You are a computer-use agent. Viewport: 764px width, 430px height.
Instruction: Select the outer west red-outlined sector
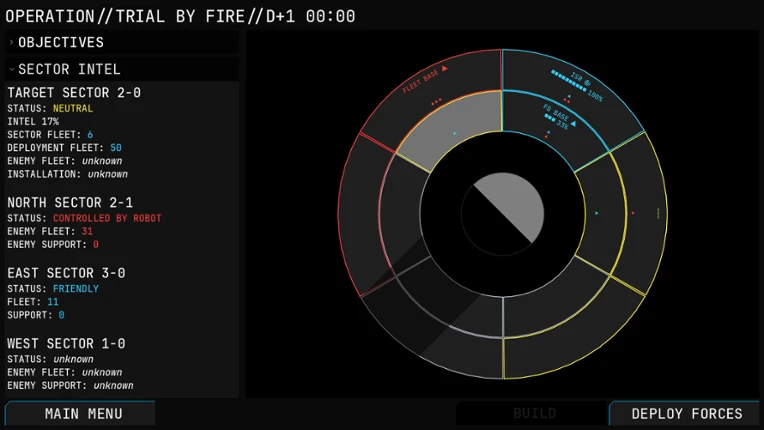359,214
